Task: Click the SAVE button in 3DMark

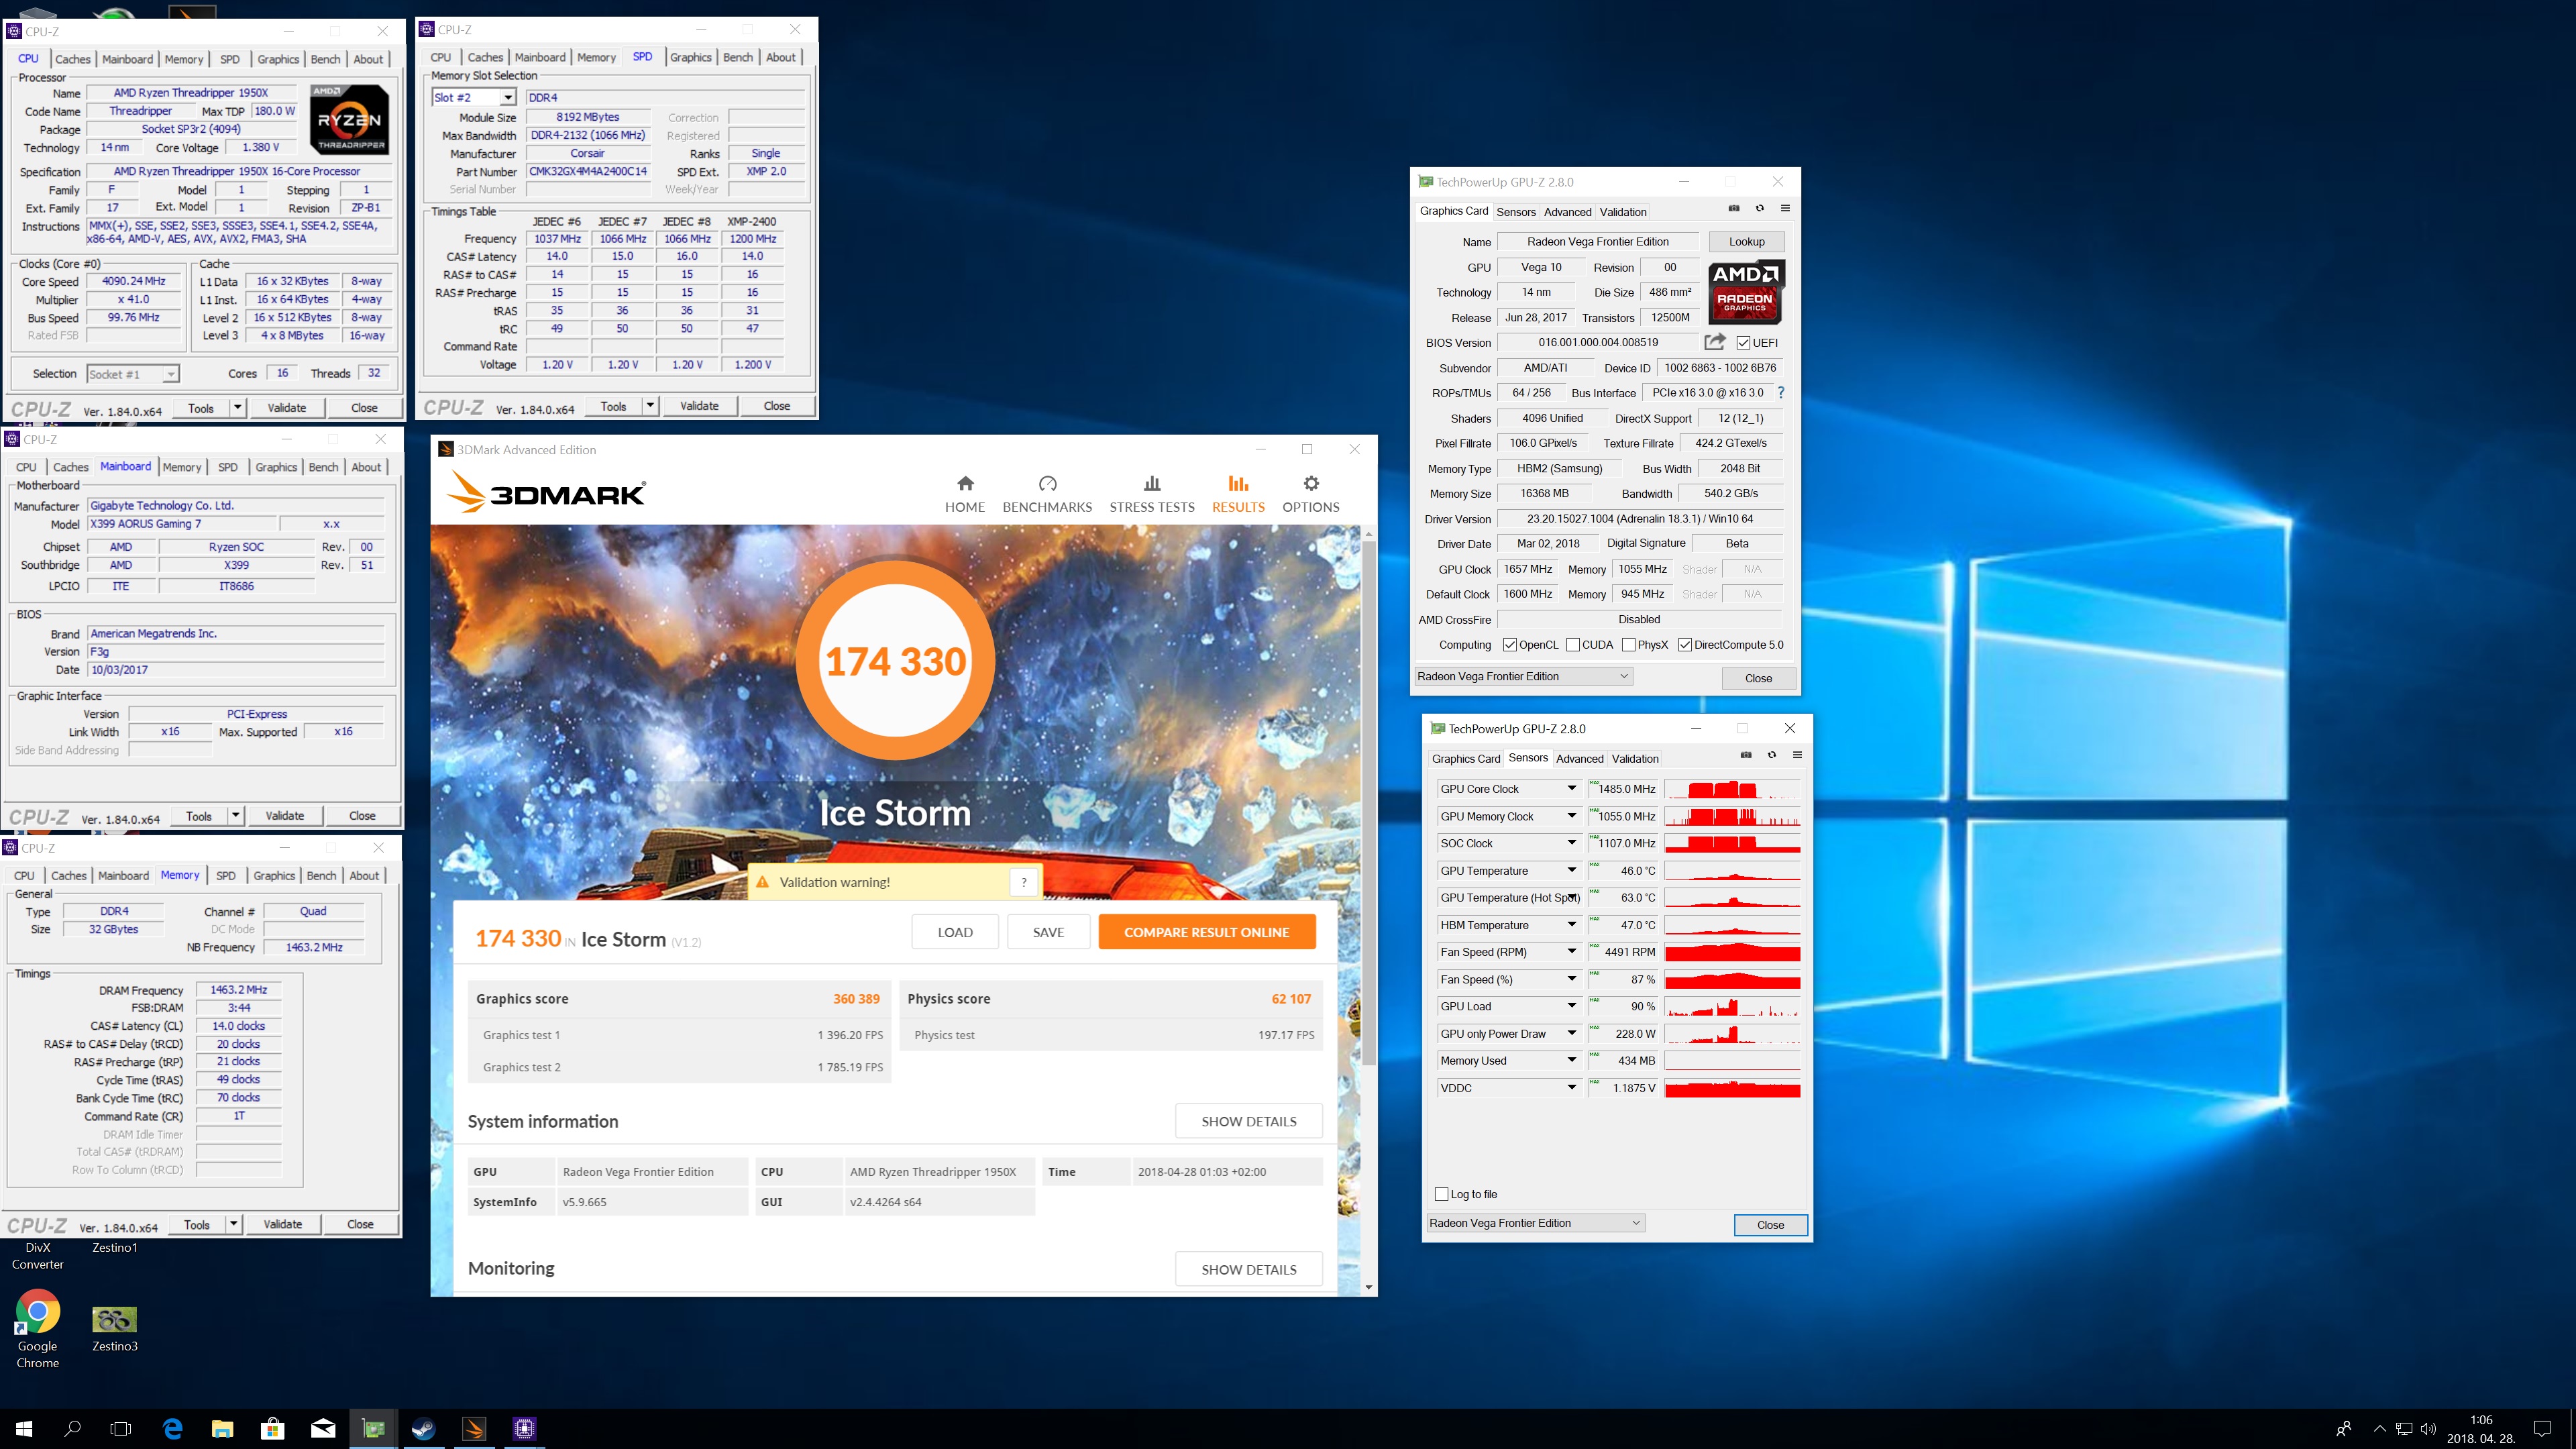Action: 1048,932
